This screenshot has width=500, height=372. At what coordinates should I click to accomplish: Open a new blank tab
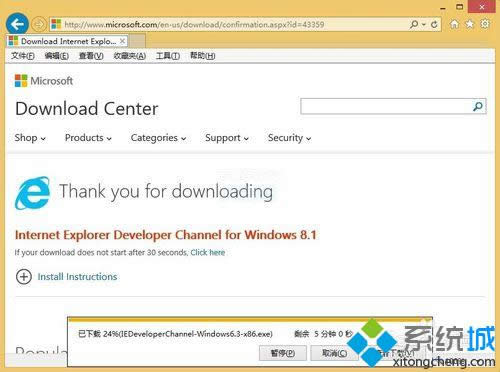(137, 41)
